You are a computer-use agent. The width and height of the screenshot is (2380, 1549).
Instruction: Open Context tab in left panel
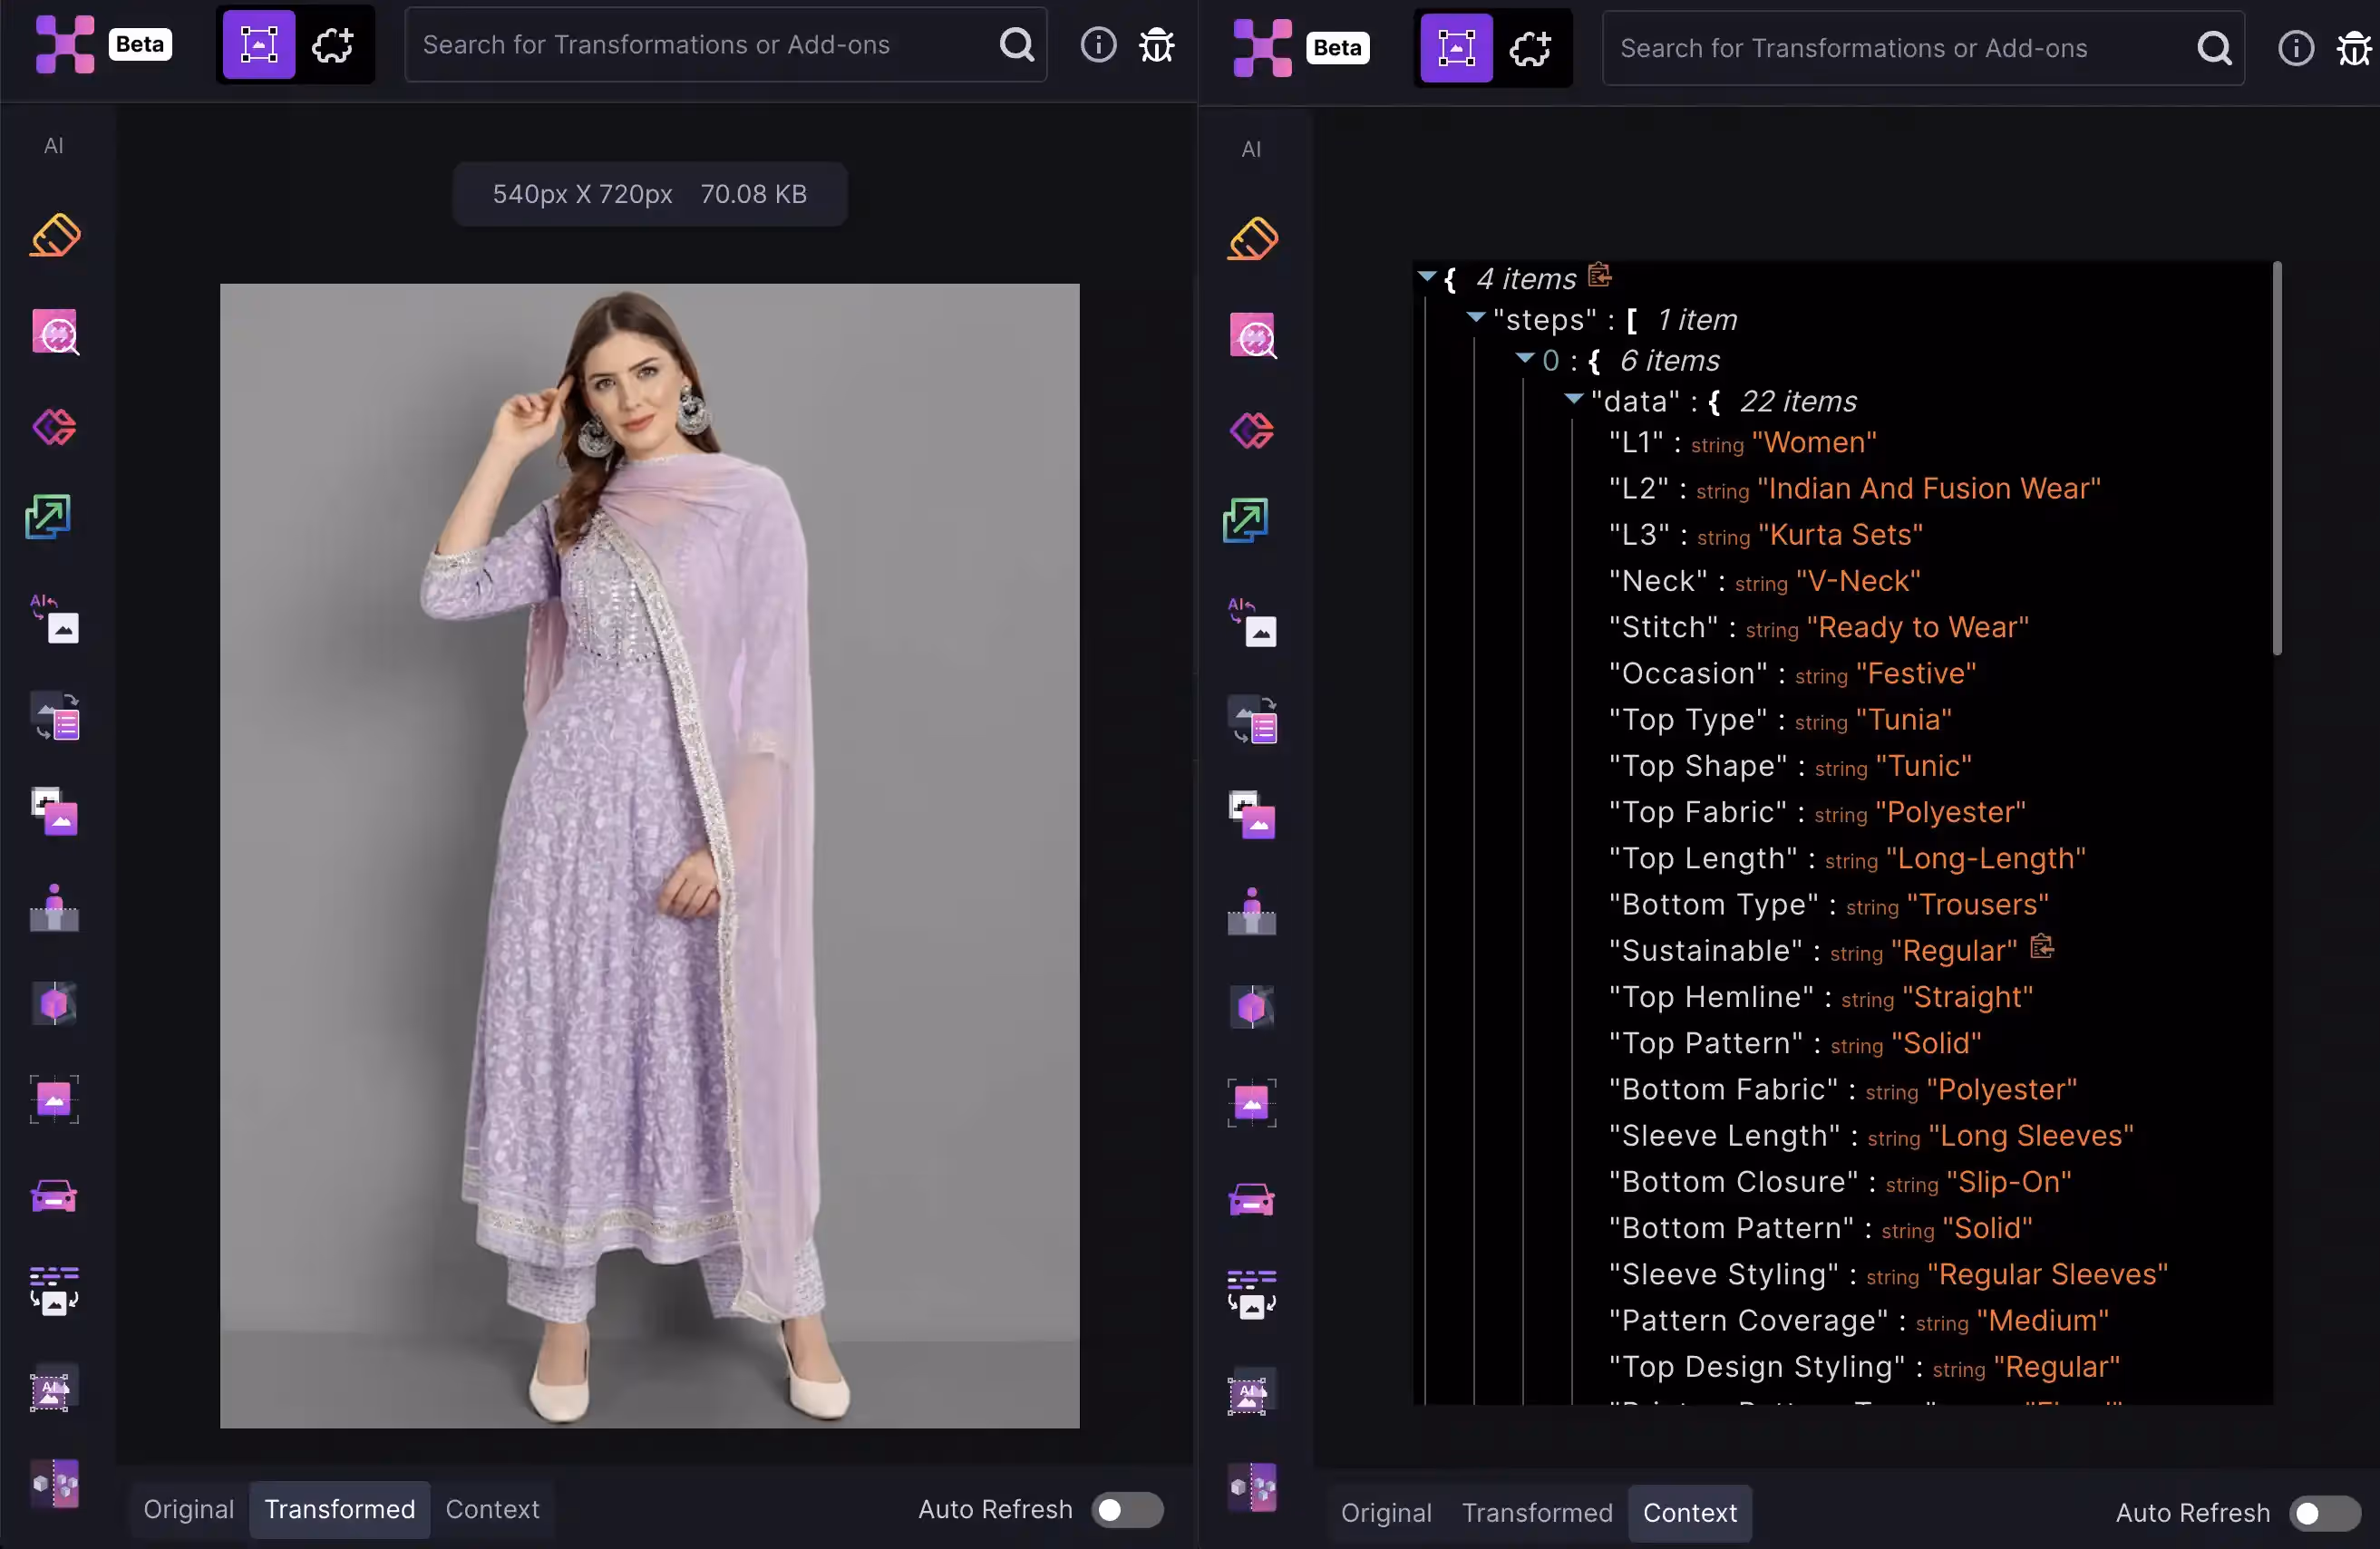[x=492, y=1509]
